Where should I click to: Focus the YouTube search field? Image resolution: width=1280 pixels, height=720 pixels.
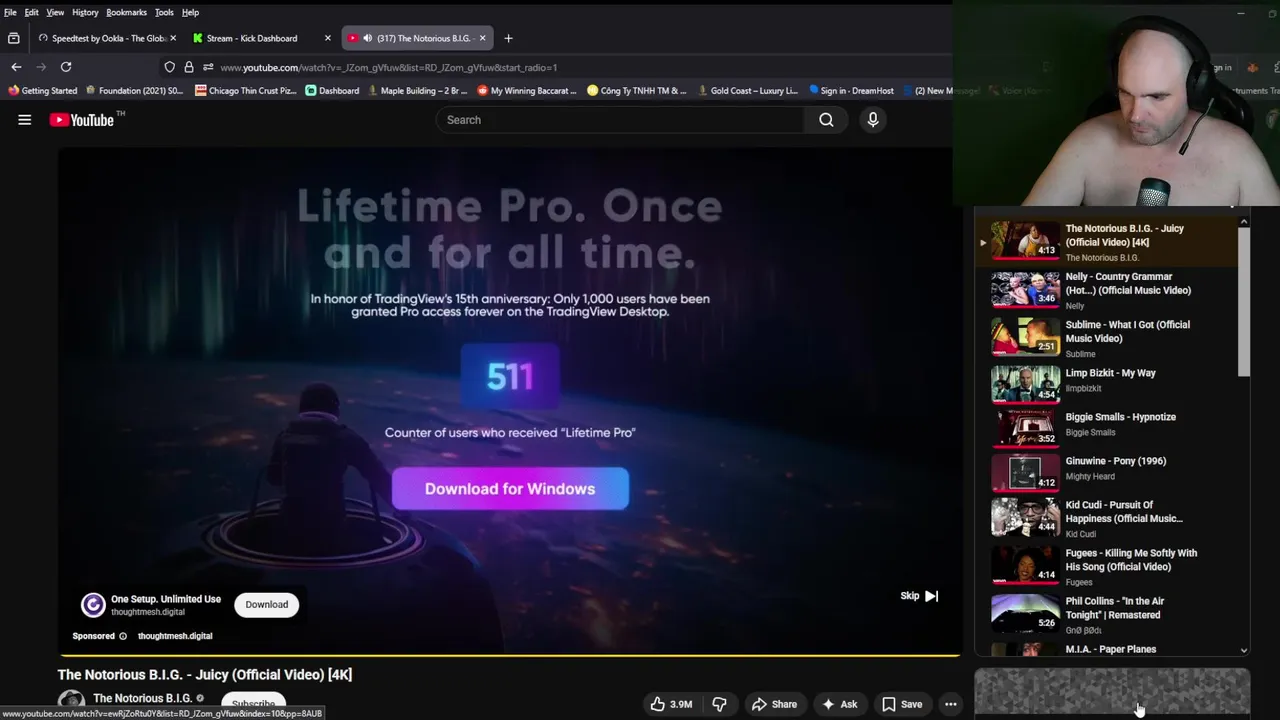pyautogui.click(x=620, y=120)
